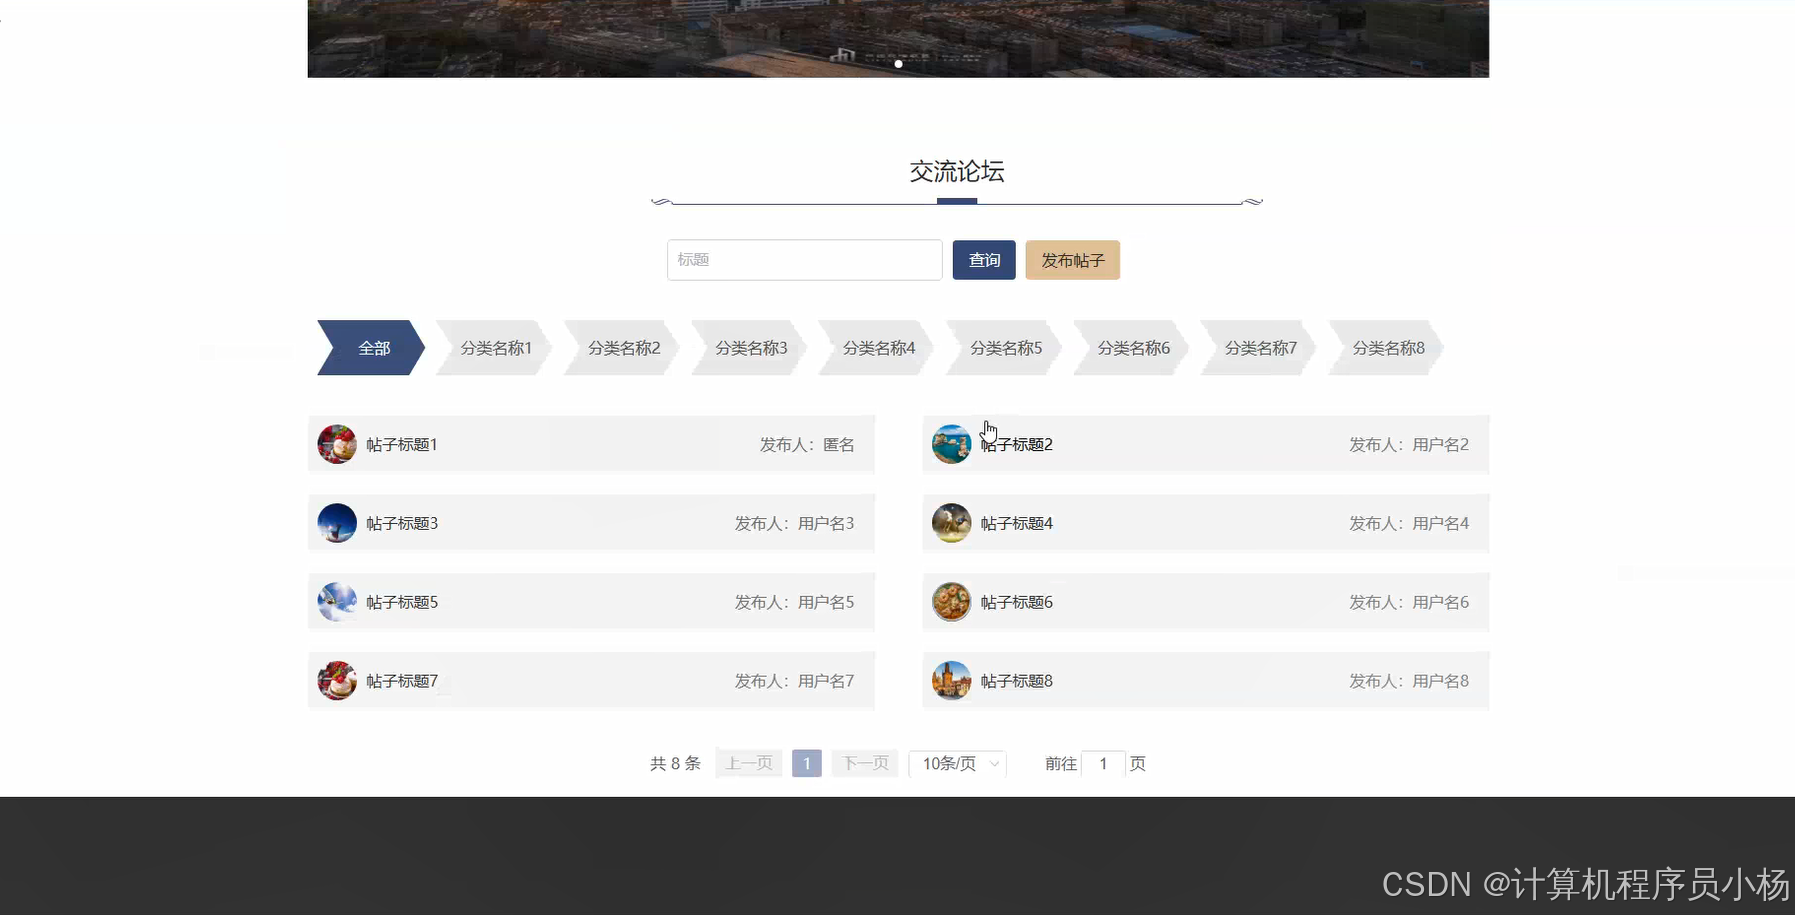Focus the 标题 search input field
Viewport: 1795px width, 915px height.
click(805, 260)
